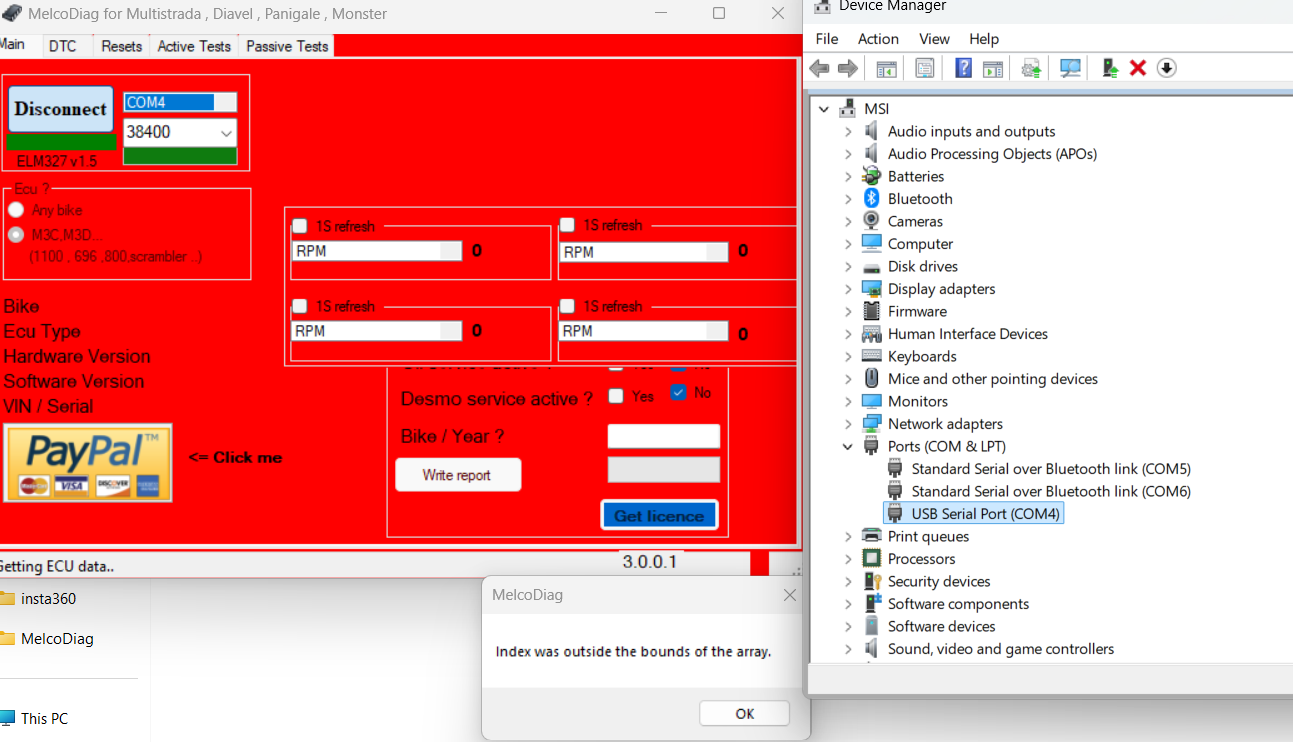Click the Bluetooth category icon
Screen dimensions: 1293x742
[871, 199]
